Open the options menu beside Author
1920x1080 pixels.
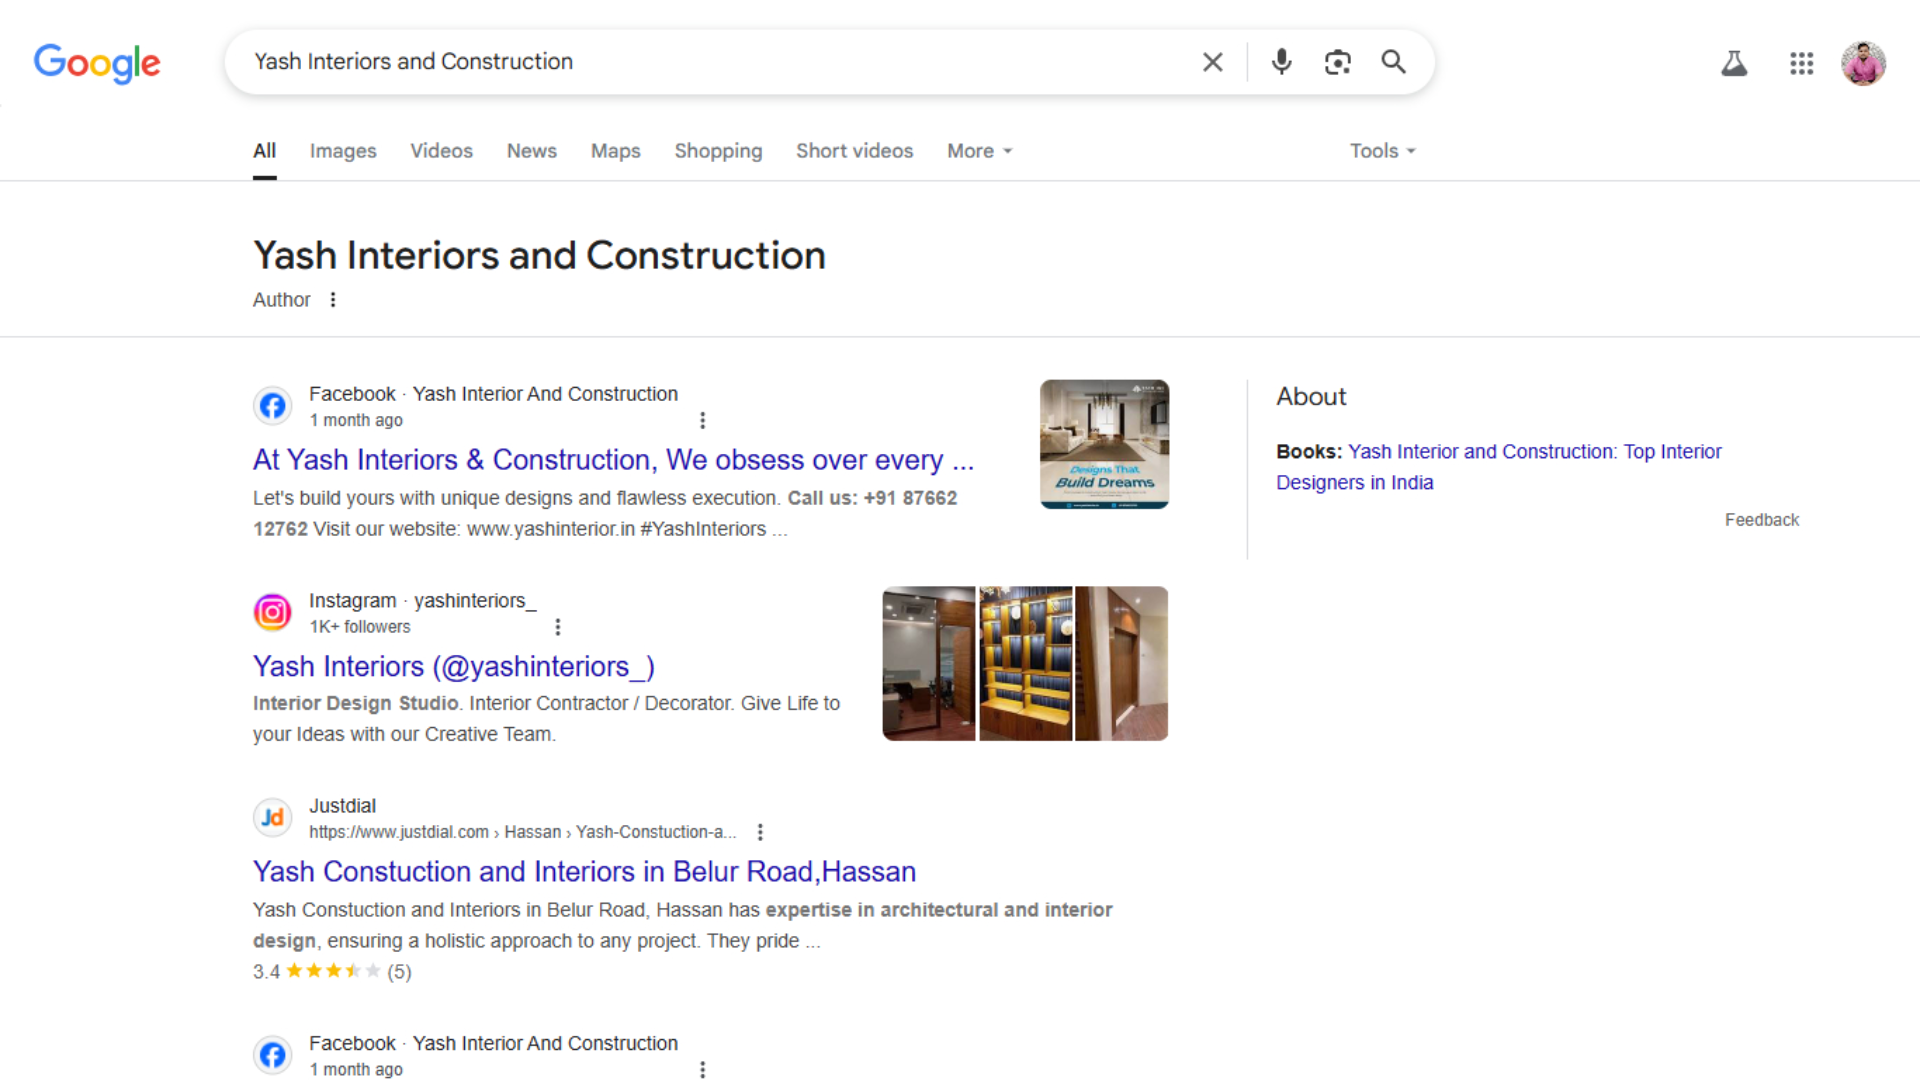333,300
